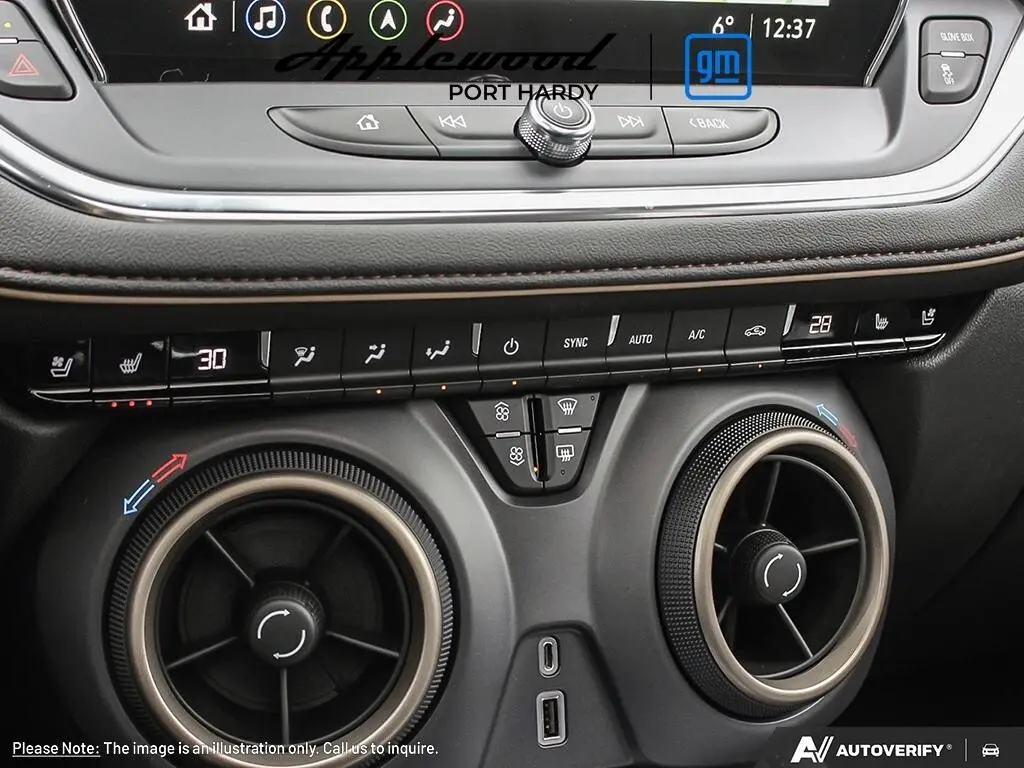Toggle the SYNC climate button

point(576,343)
